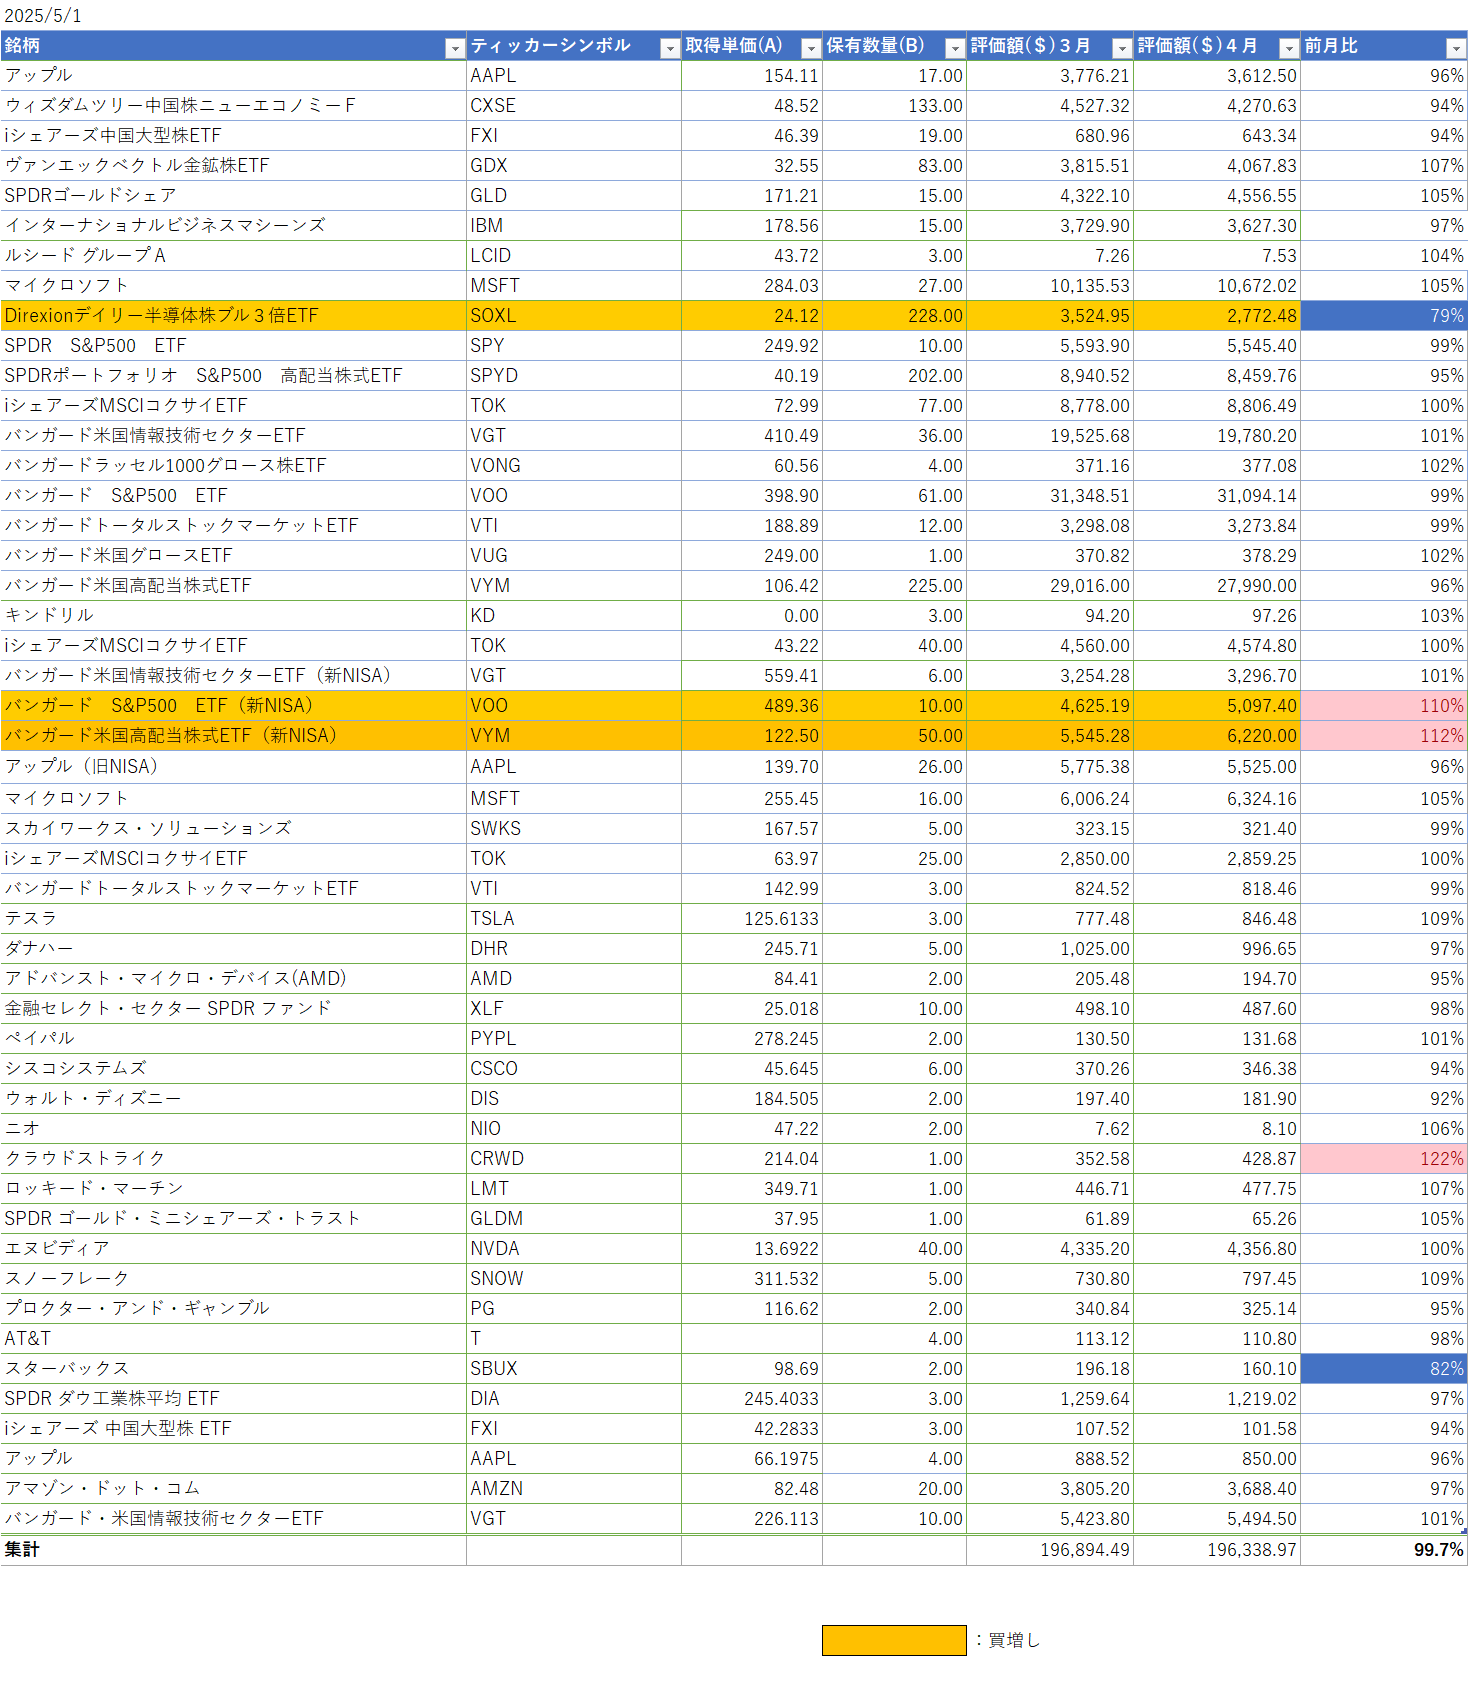Select the name cell スターバックス
Viewport: 1468px width, 1686px height.
233,1369
